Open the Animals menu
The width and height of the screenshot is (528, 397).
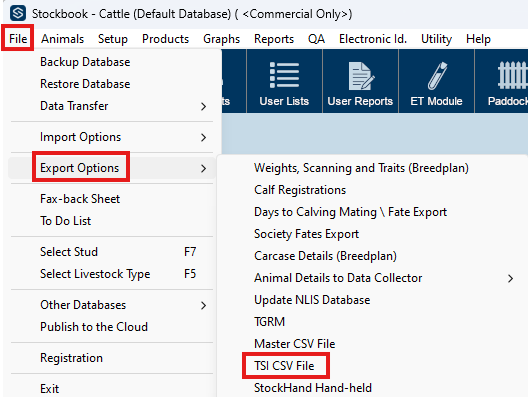click(62, 39)
